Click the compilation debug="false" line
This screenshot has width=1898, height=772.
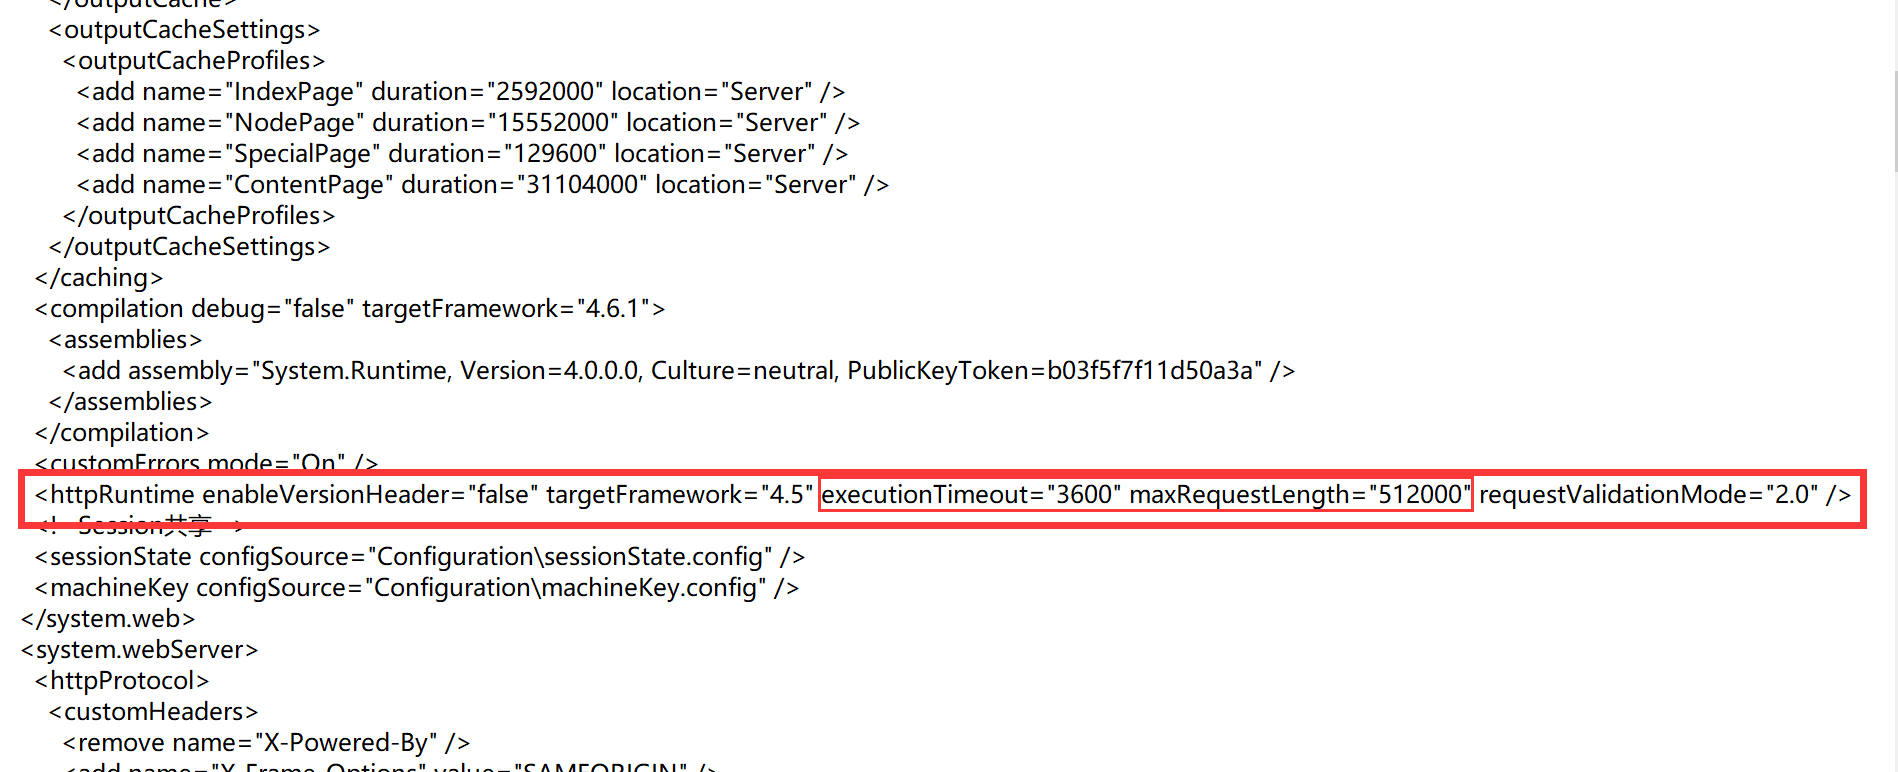[x=350, y=309]
